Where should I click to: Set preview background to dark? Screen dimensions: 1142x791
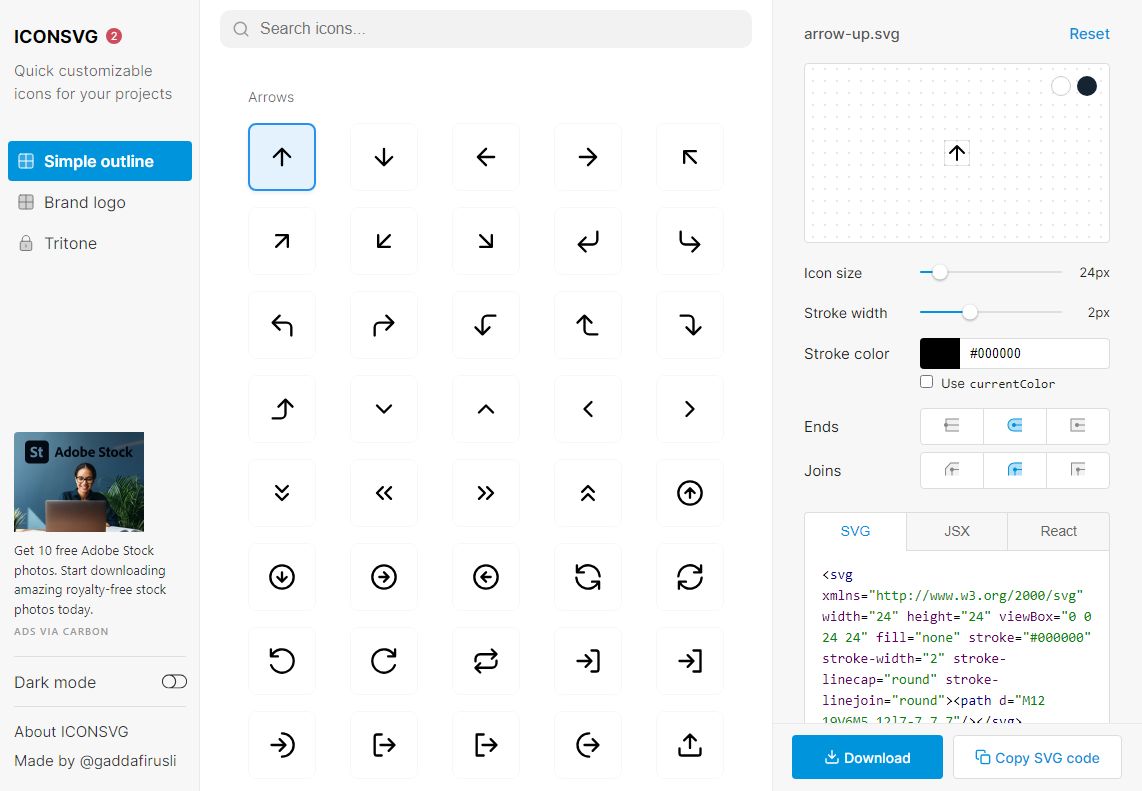tap(1087, 86)
